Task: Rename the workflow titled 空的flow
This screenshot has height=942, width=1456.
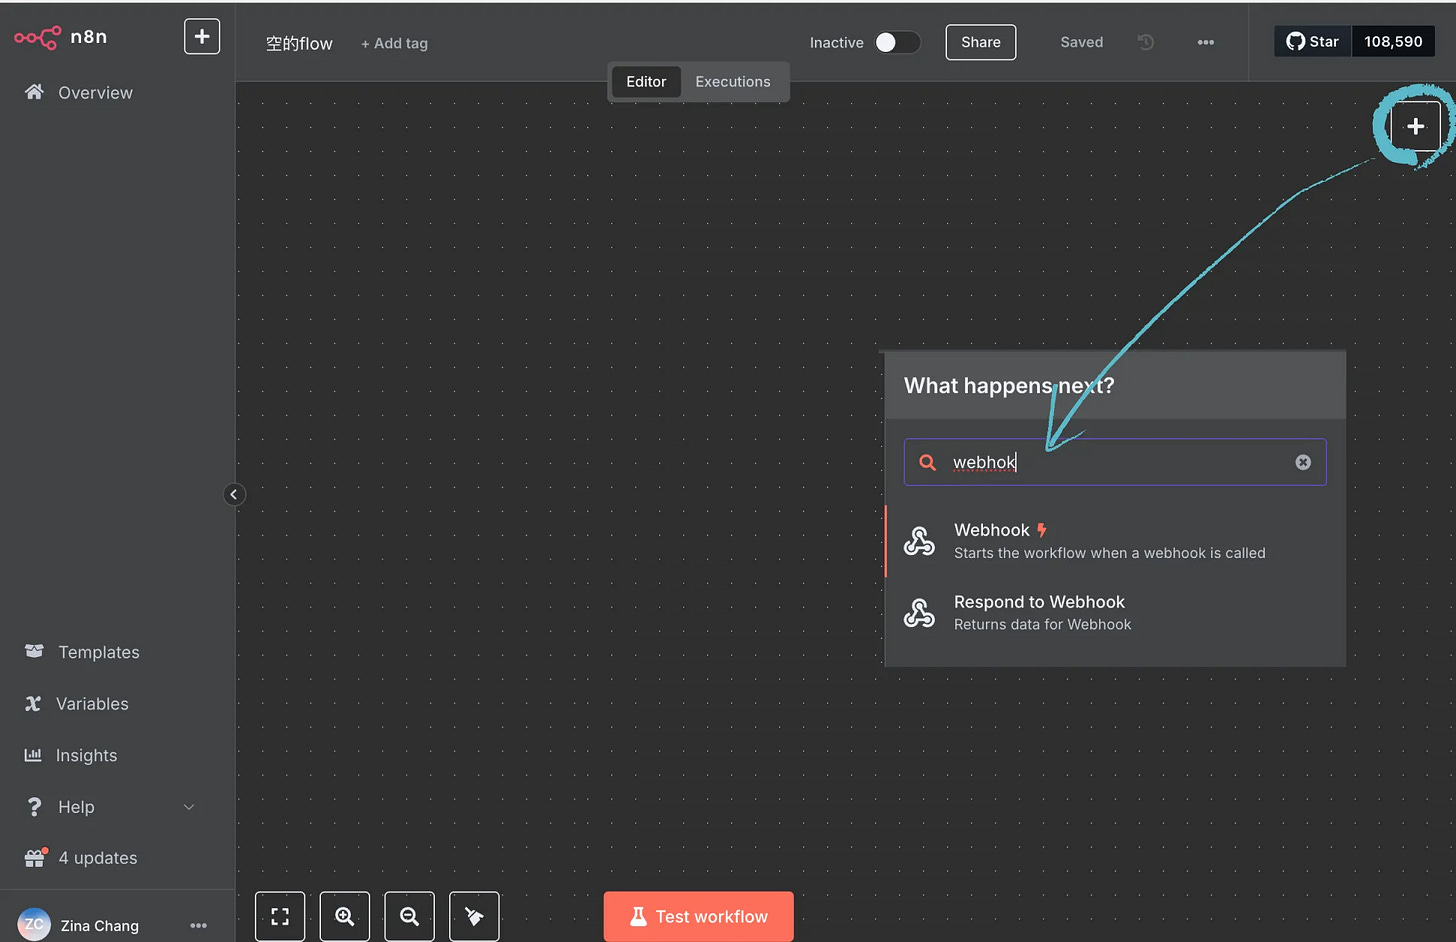Action: pos(299,43)
